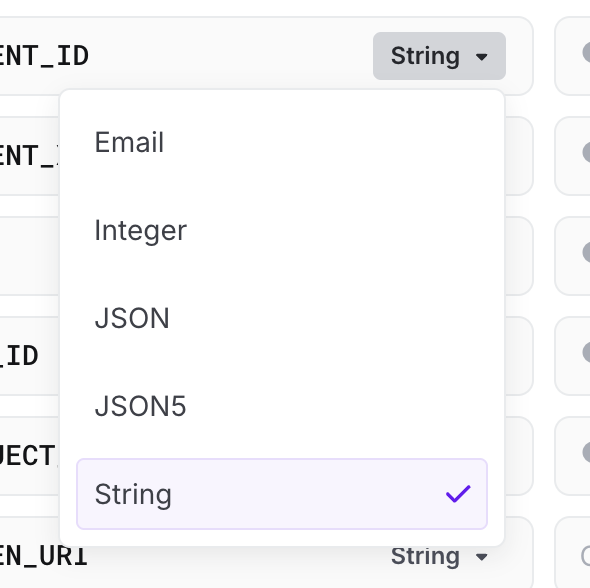590x588 pixels.
Task: Click the truncated ENT_ name below ENT_ID
Action: coord(29,156)
